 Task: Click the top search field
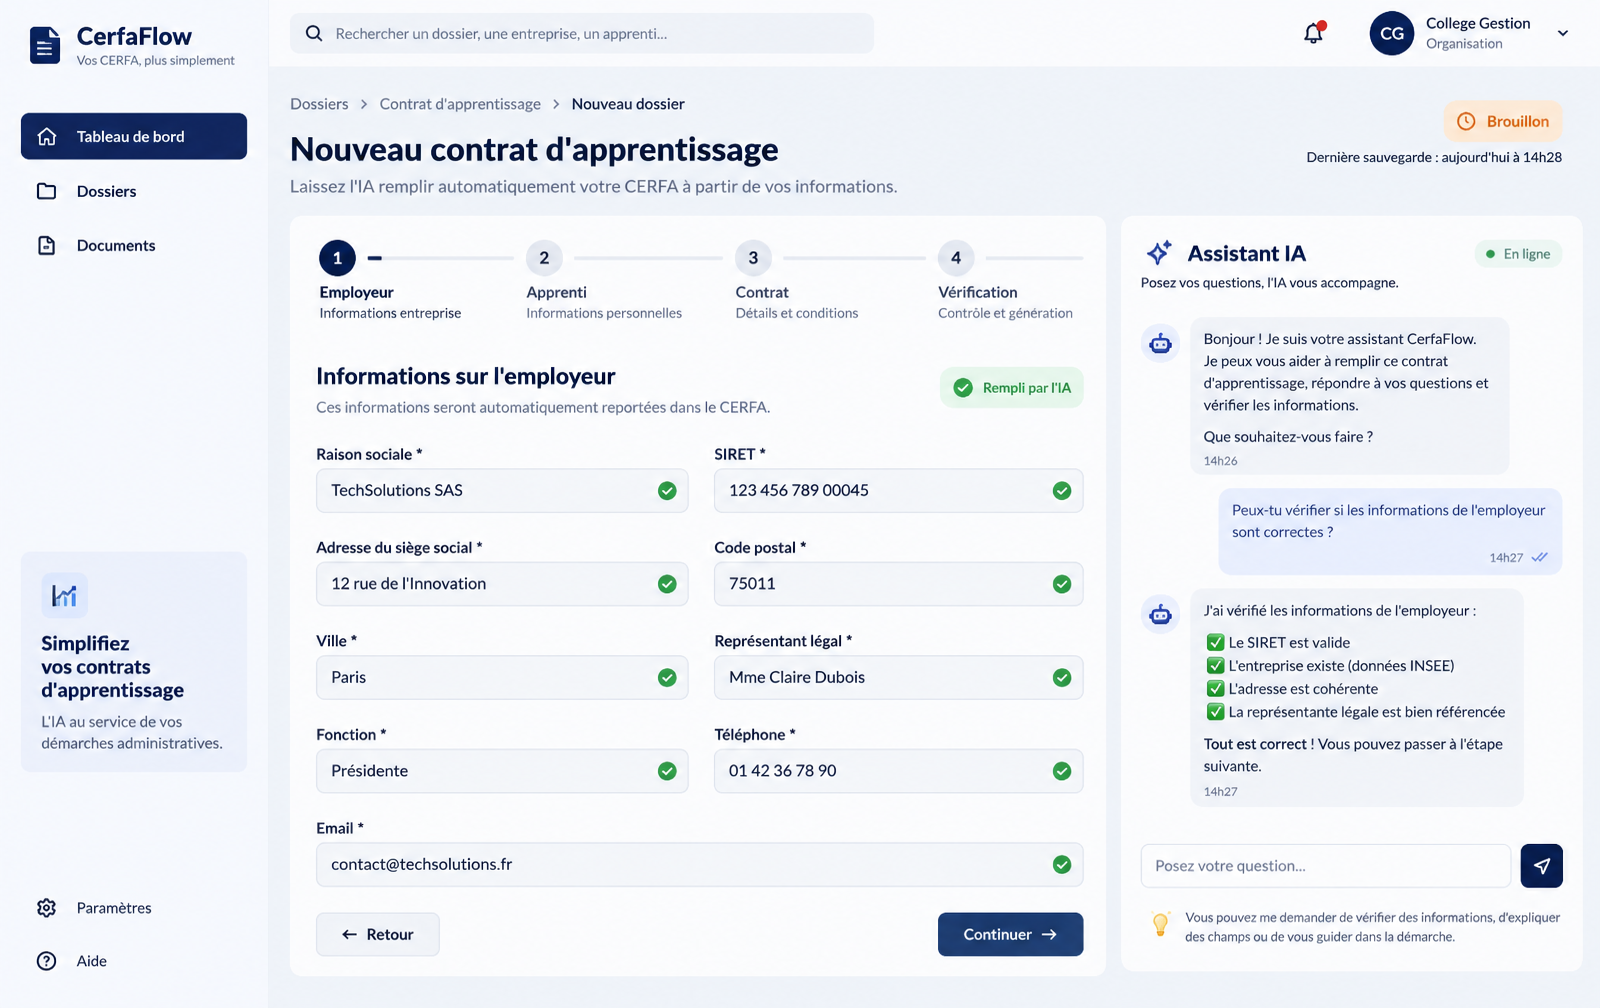(x=582, y=33)
